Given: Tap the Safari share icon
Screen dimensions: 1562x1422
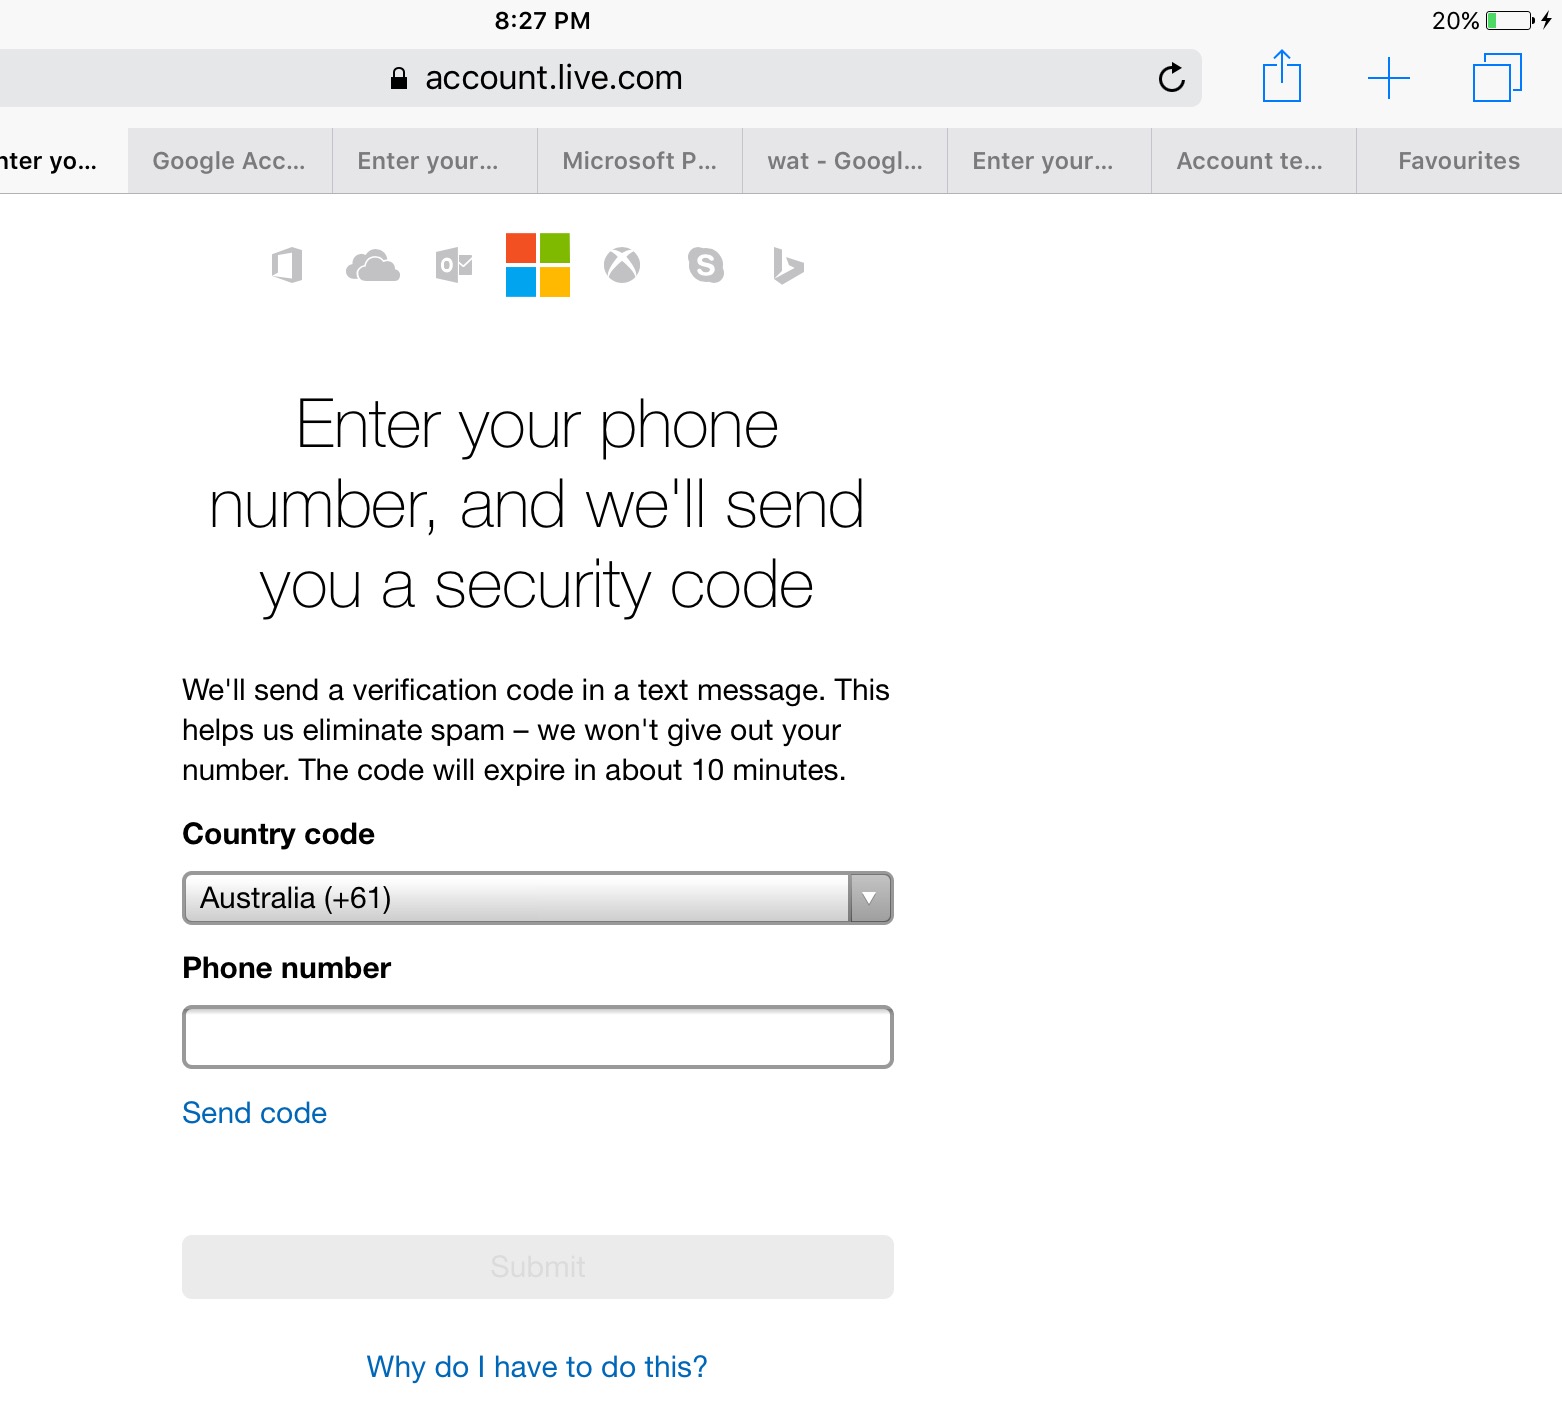Looking at the screenshot, I should 1282,76.
